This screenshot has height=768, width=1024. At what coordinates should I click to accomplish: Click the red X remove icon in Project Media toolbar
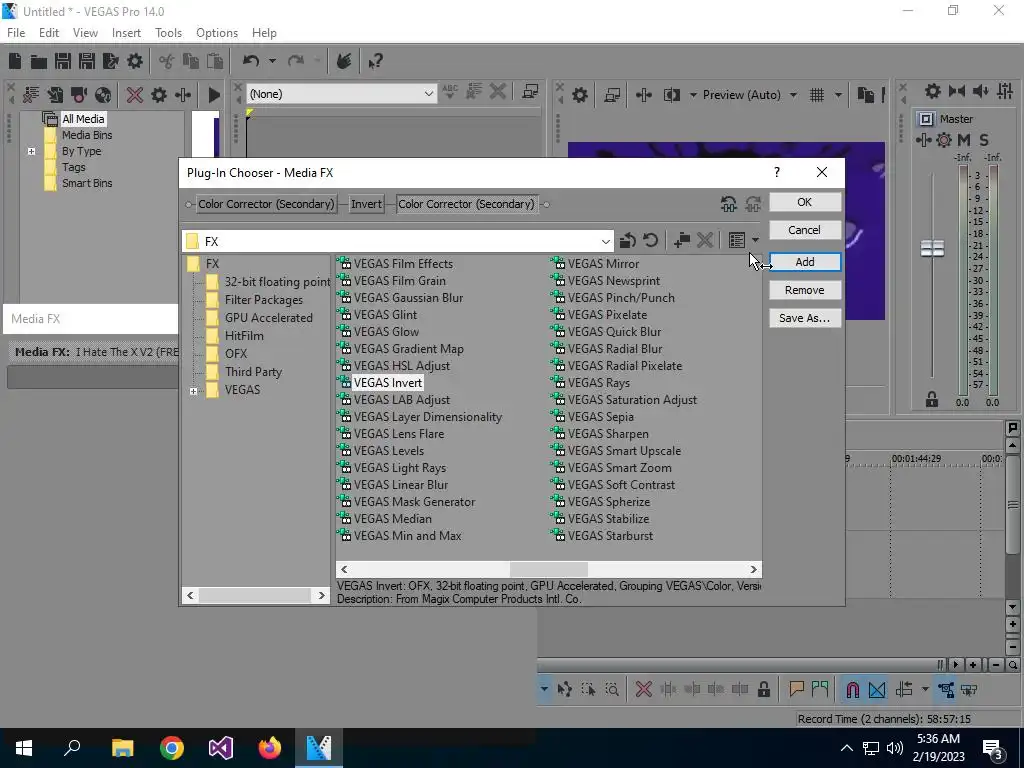coord(135,95)
